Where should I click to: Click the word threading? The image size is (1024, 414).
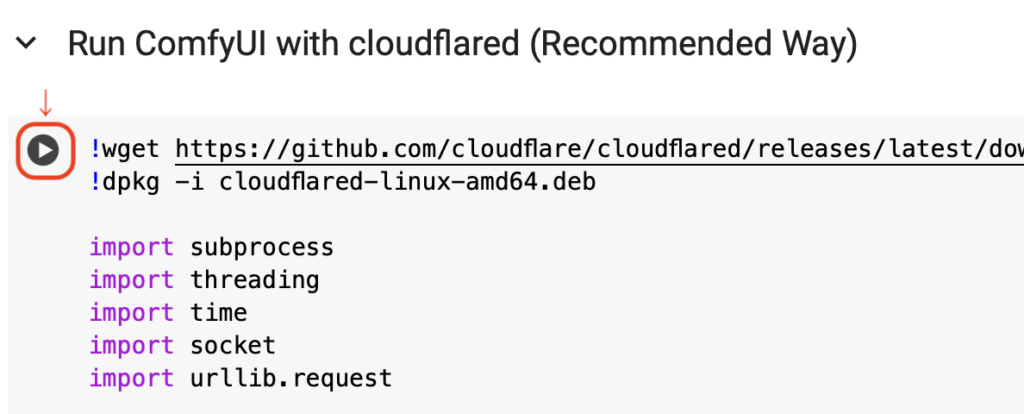coord(255,280)
